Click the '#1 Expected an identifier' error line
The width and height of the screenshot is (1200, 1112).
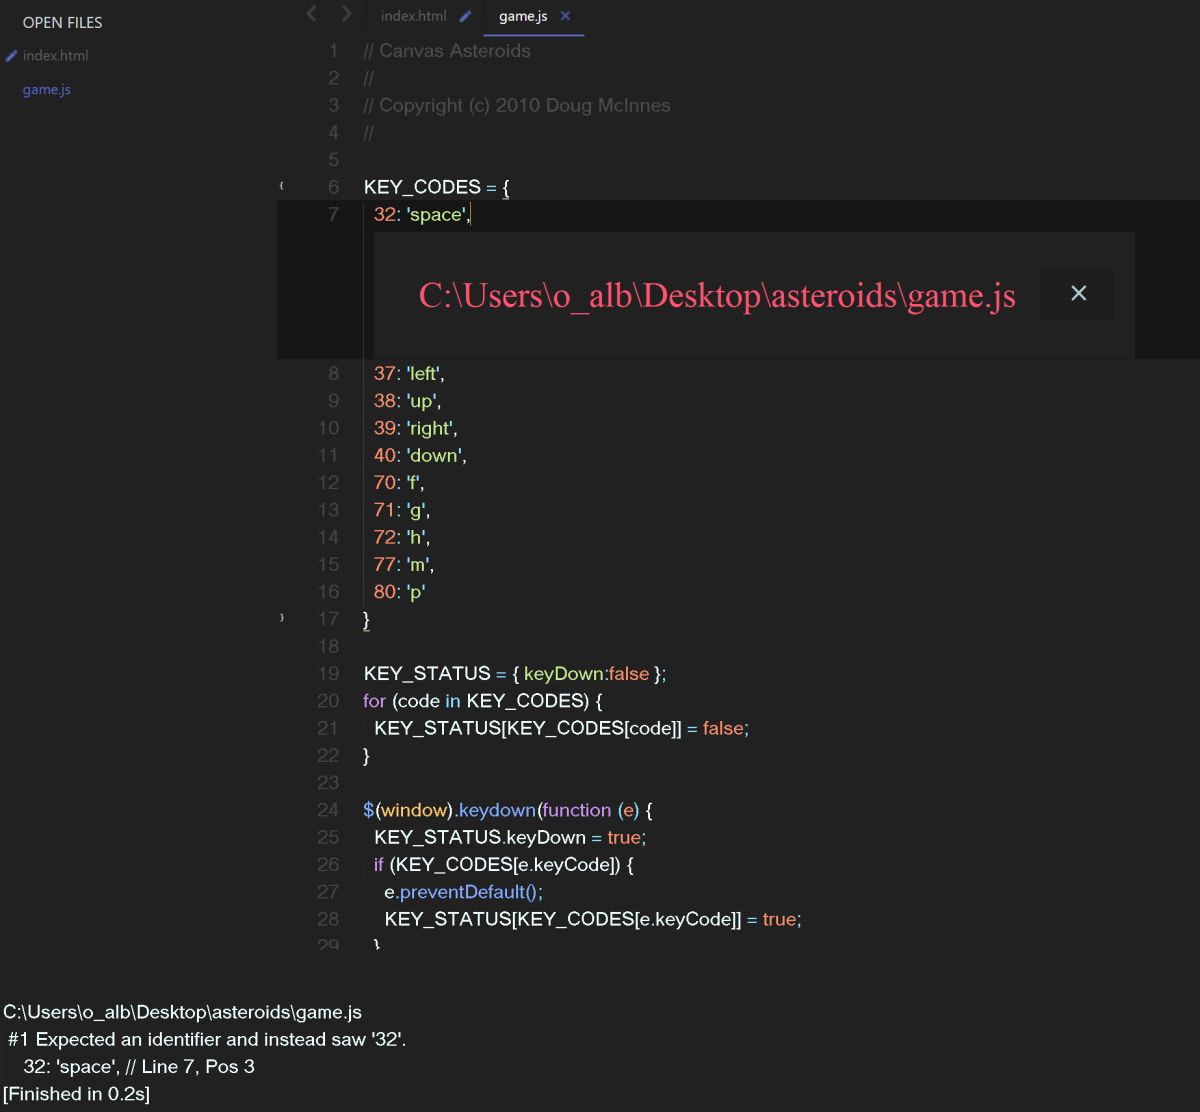point(207,1039)
